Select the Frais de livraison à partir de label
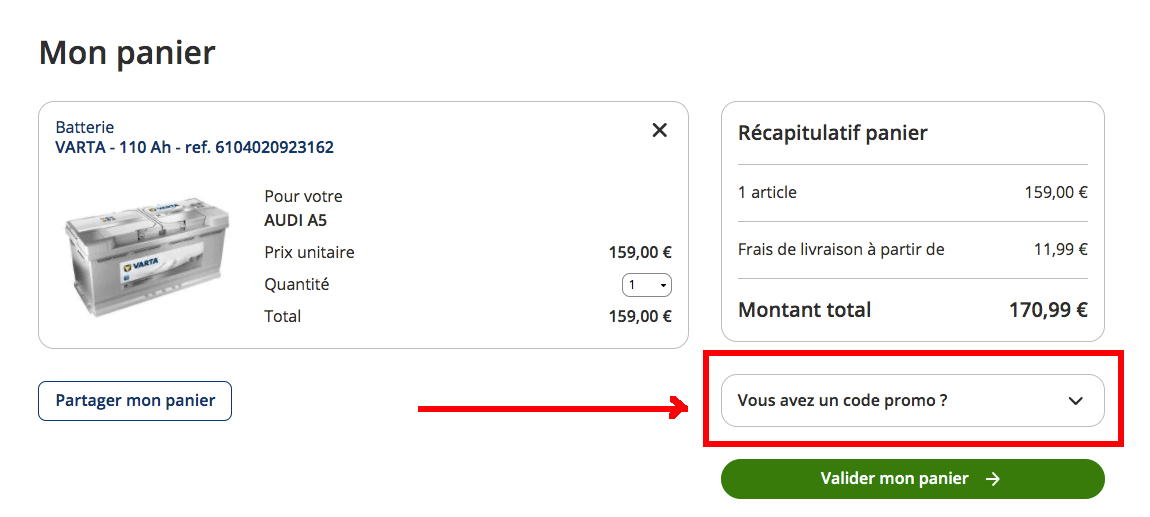 pos(841,250)
